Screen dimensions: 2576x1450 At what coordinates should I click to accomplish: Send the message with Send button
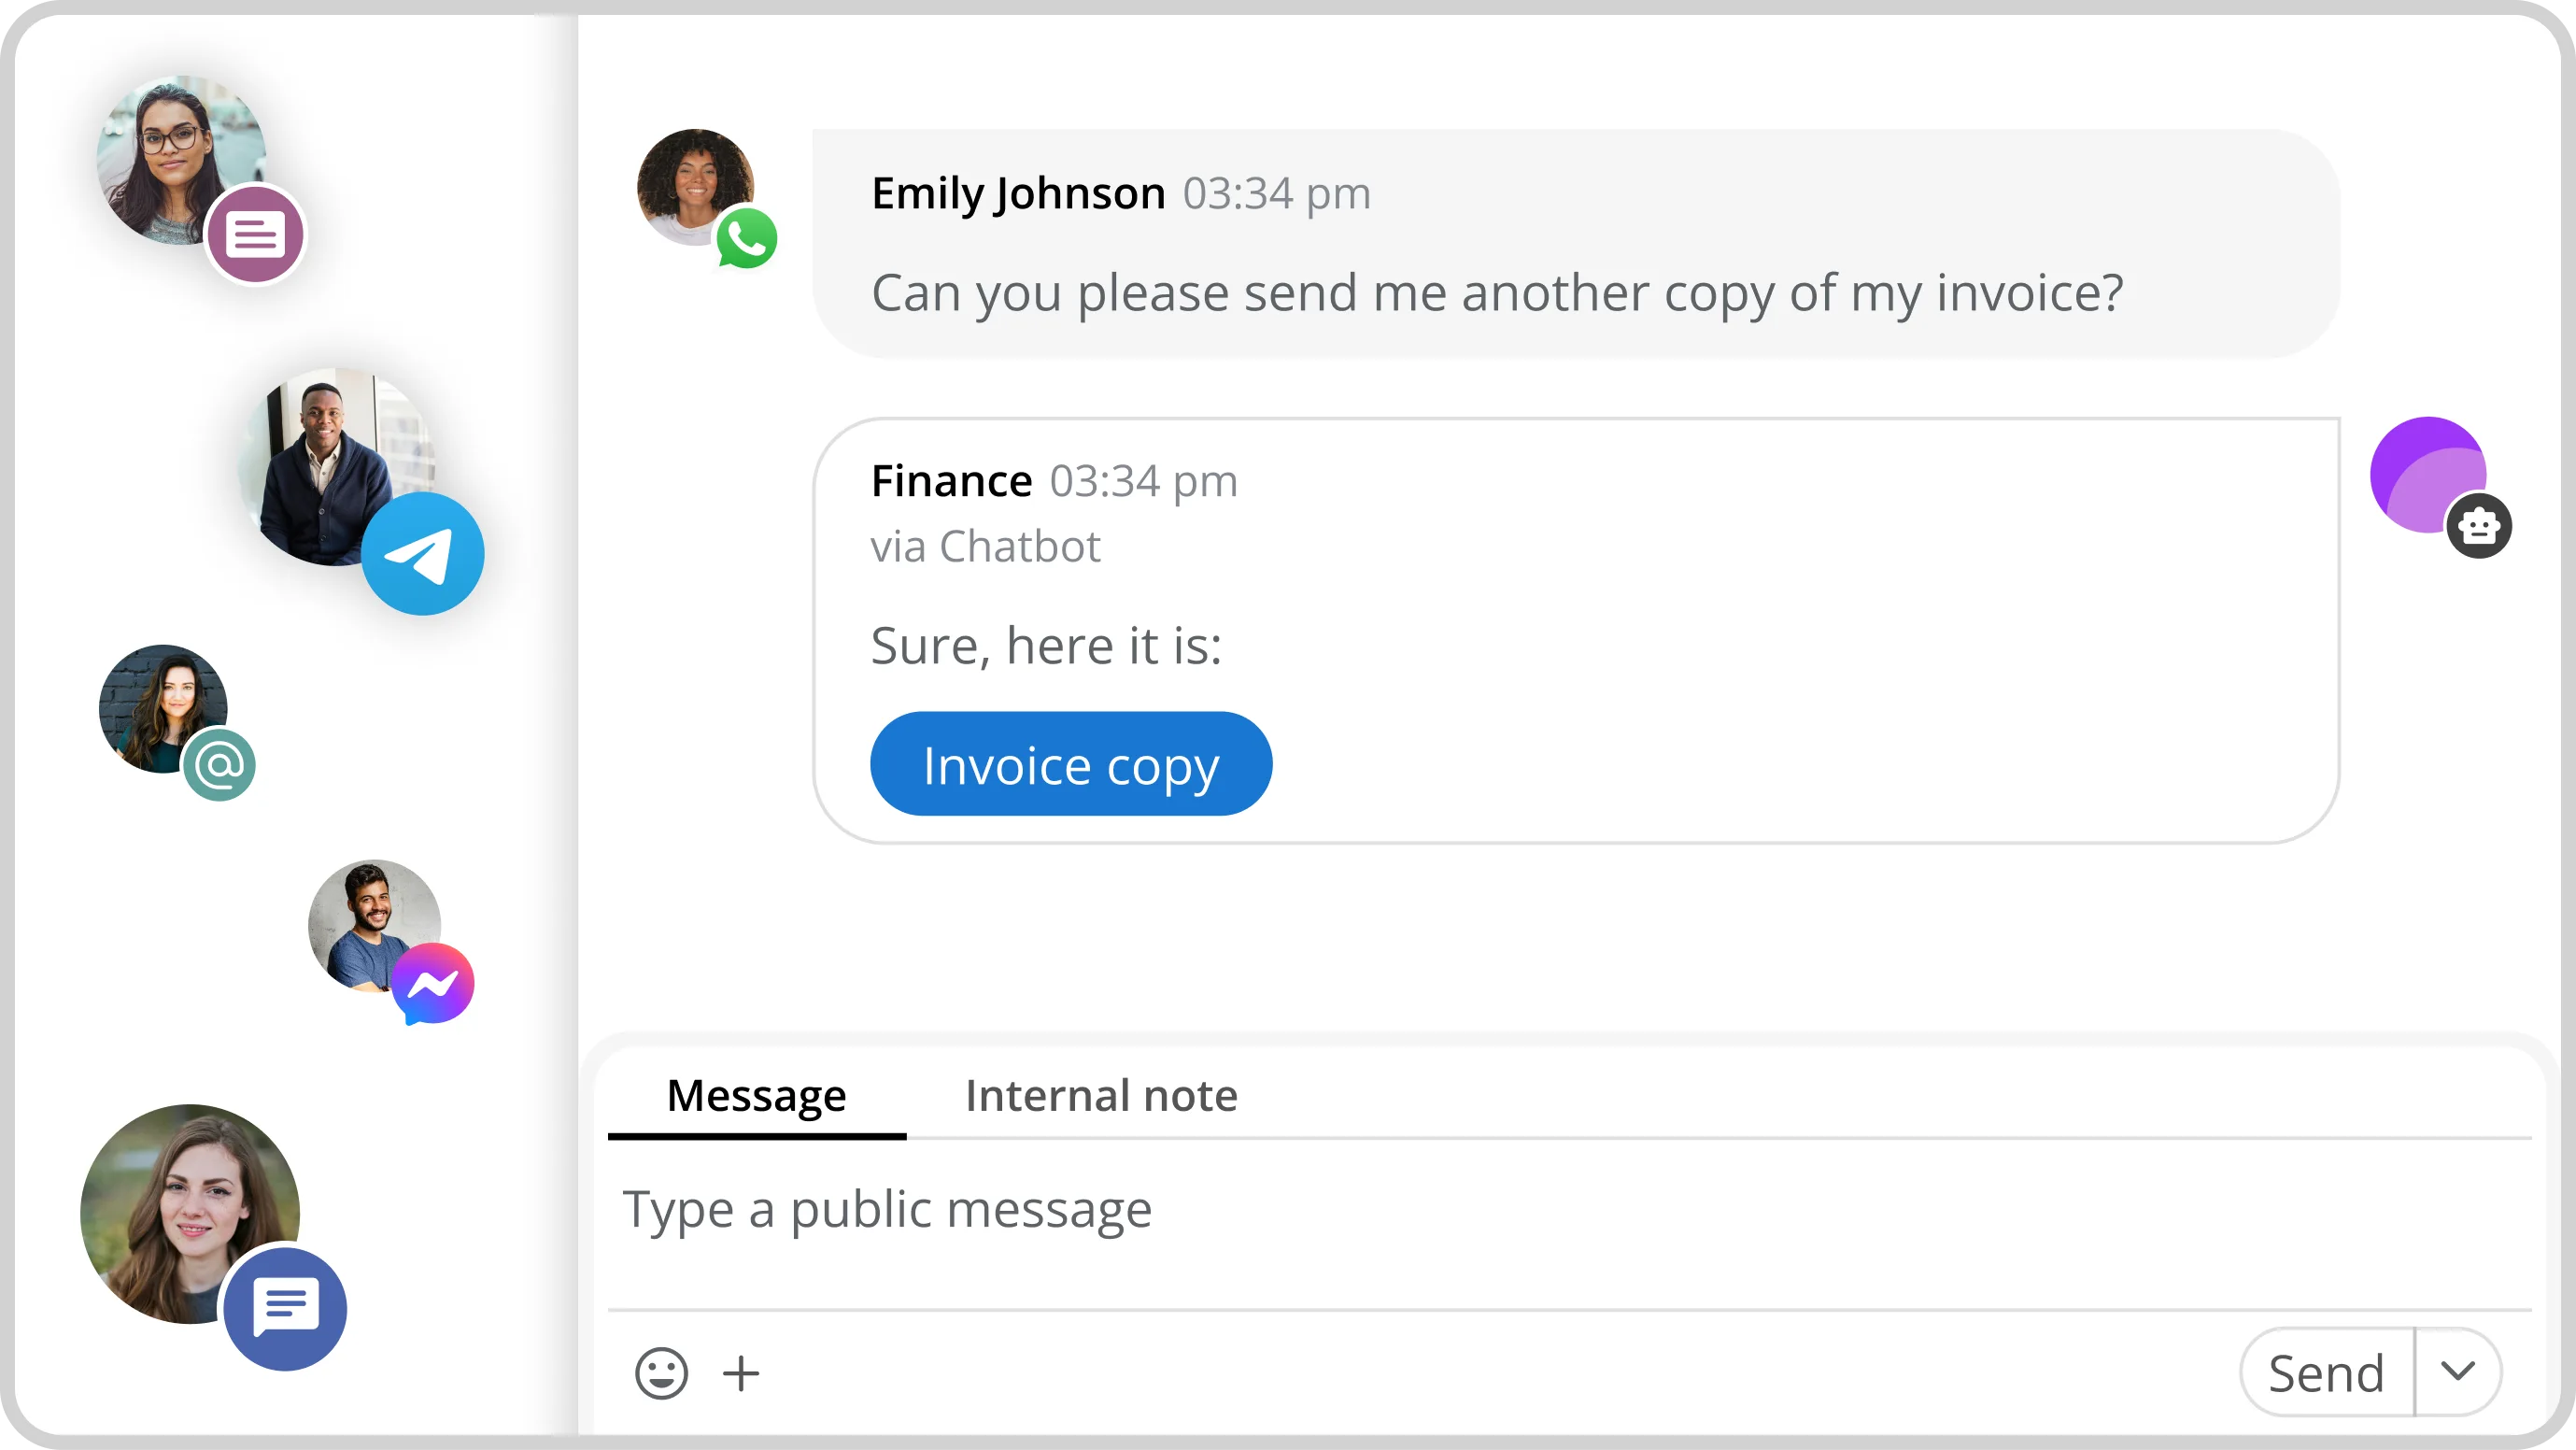coord(2326,1372)
